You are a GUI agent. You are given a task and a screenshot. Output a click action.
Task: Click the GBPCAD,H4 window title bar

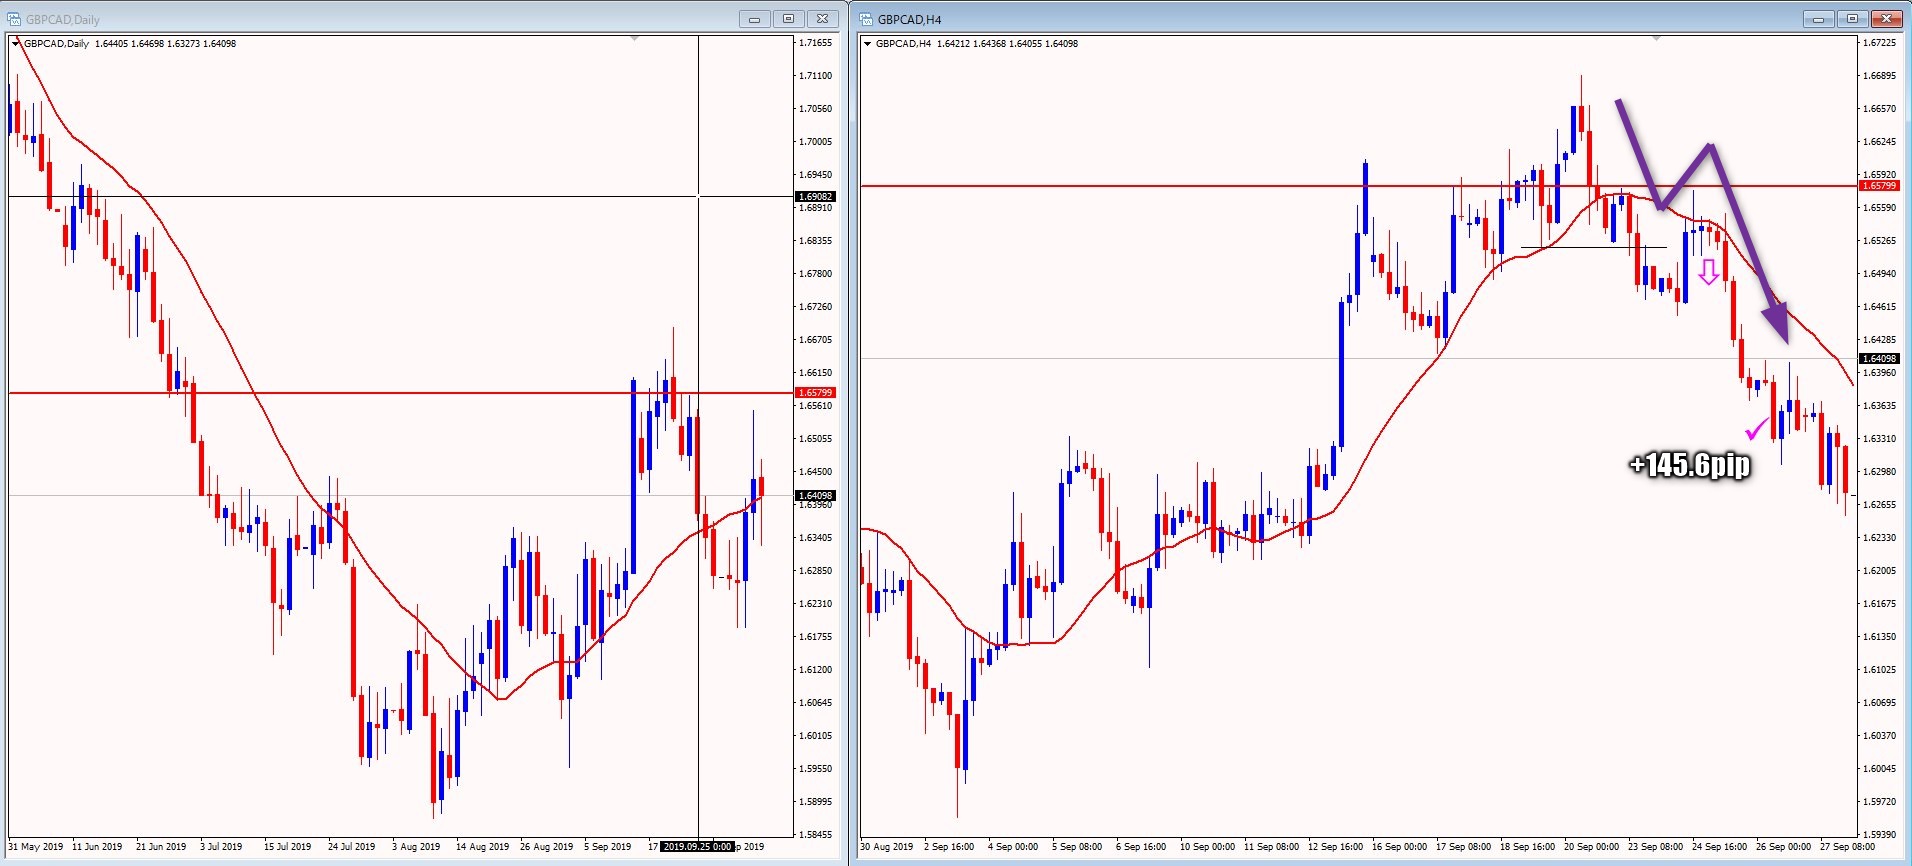(x=1300, y=19)
